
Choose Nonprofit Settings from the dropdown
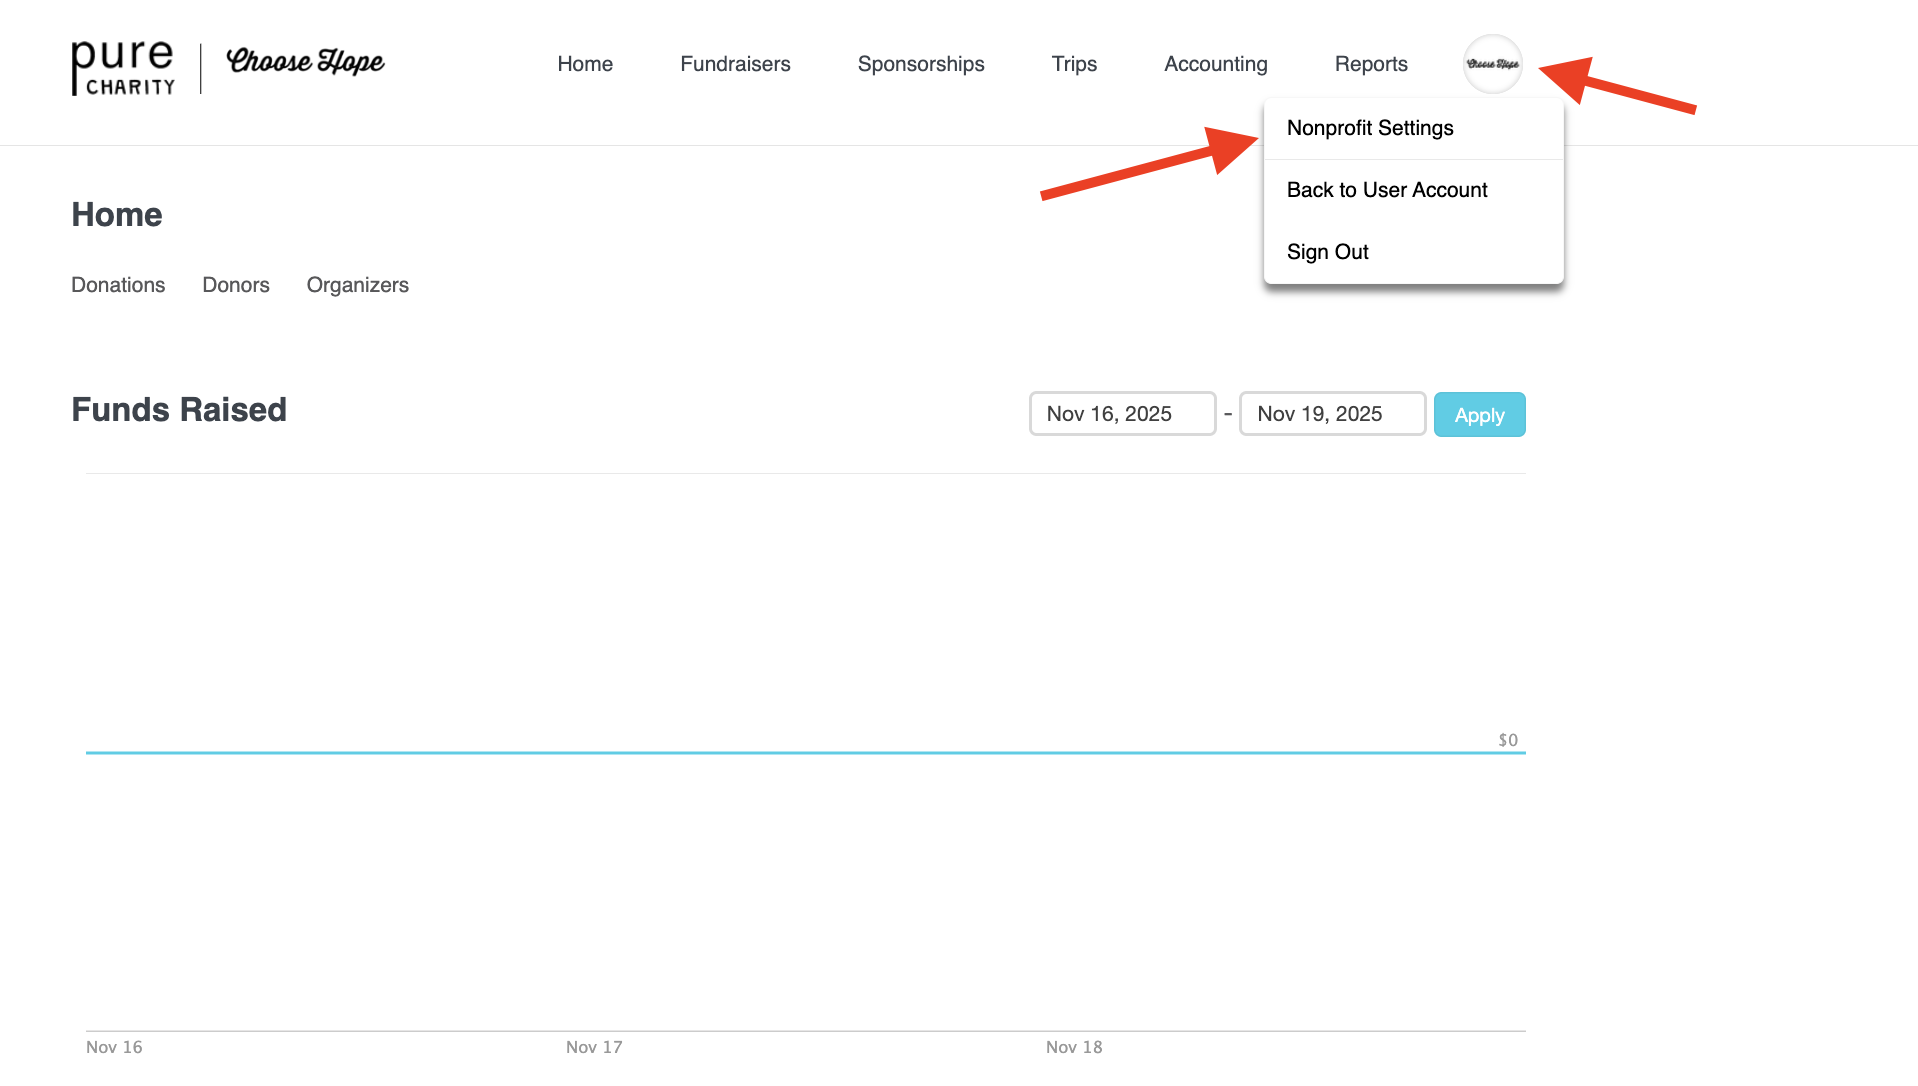(x=1370, y=128)
